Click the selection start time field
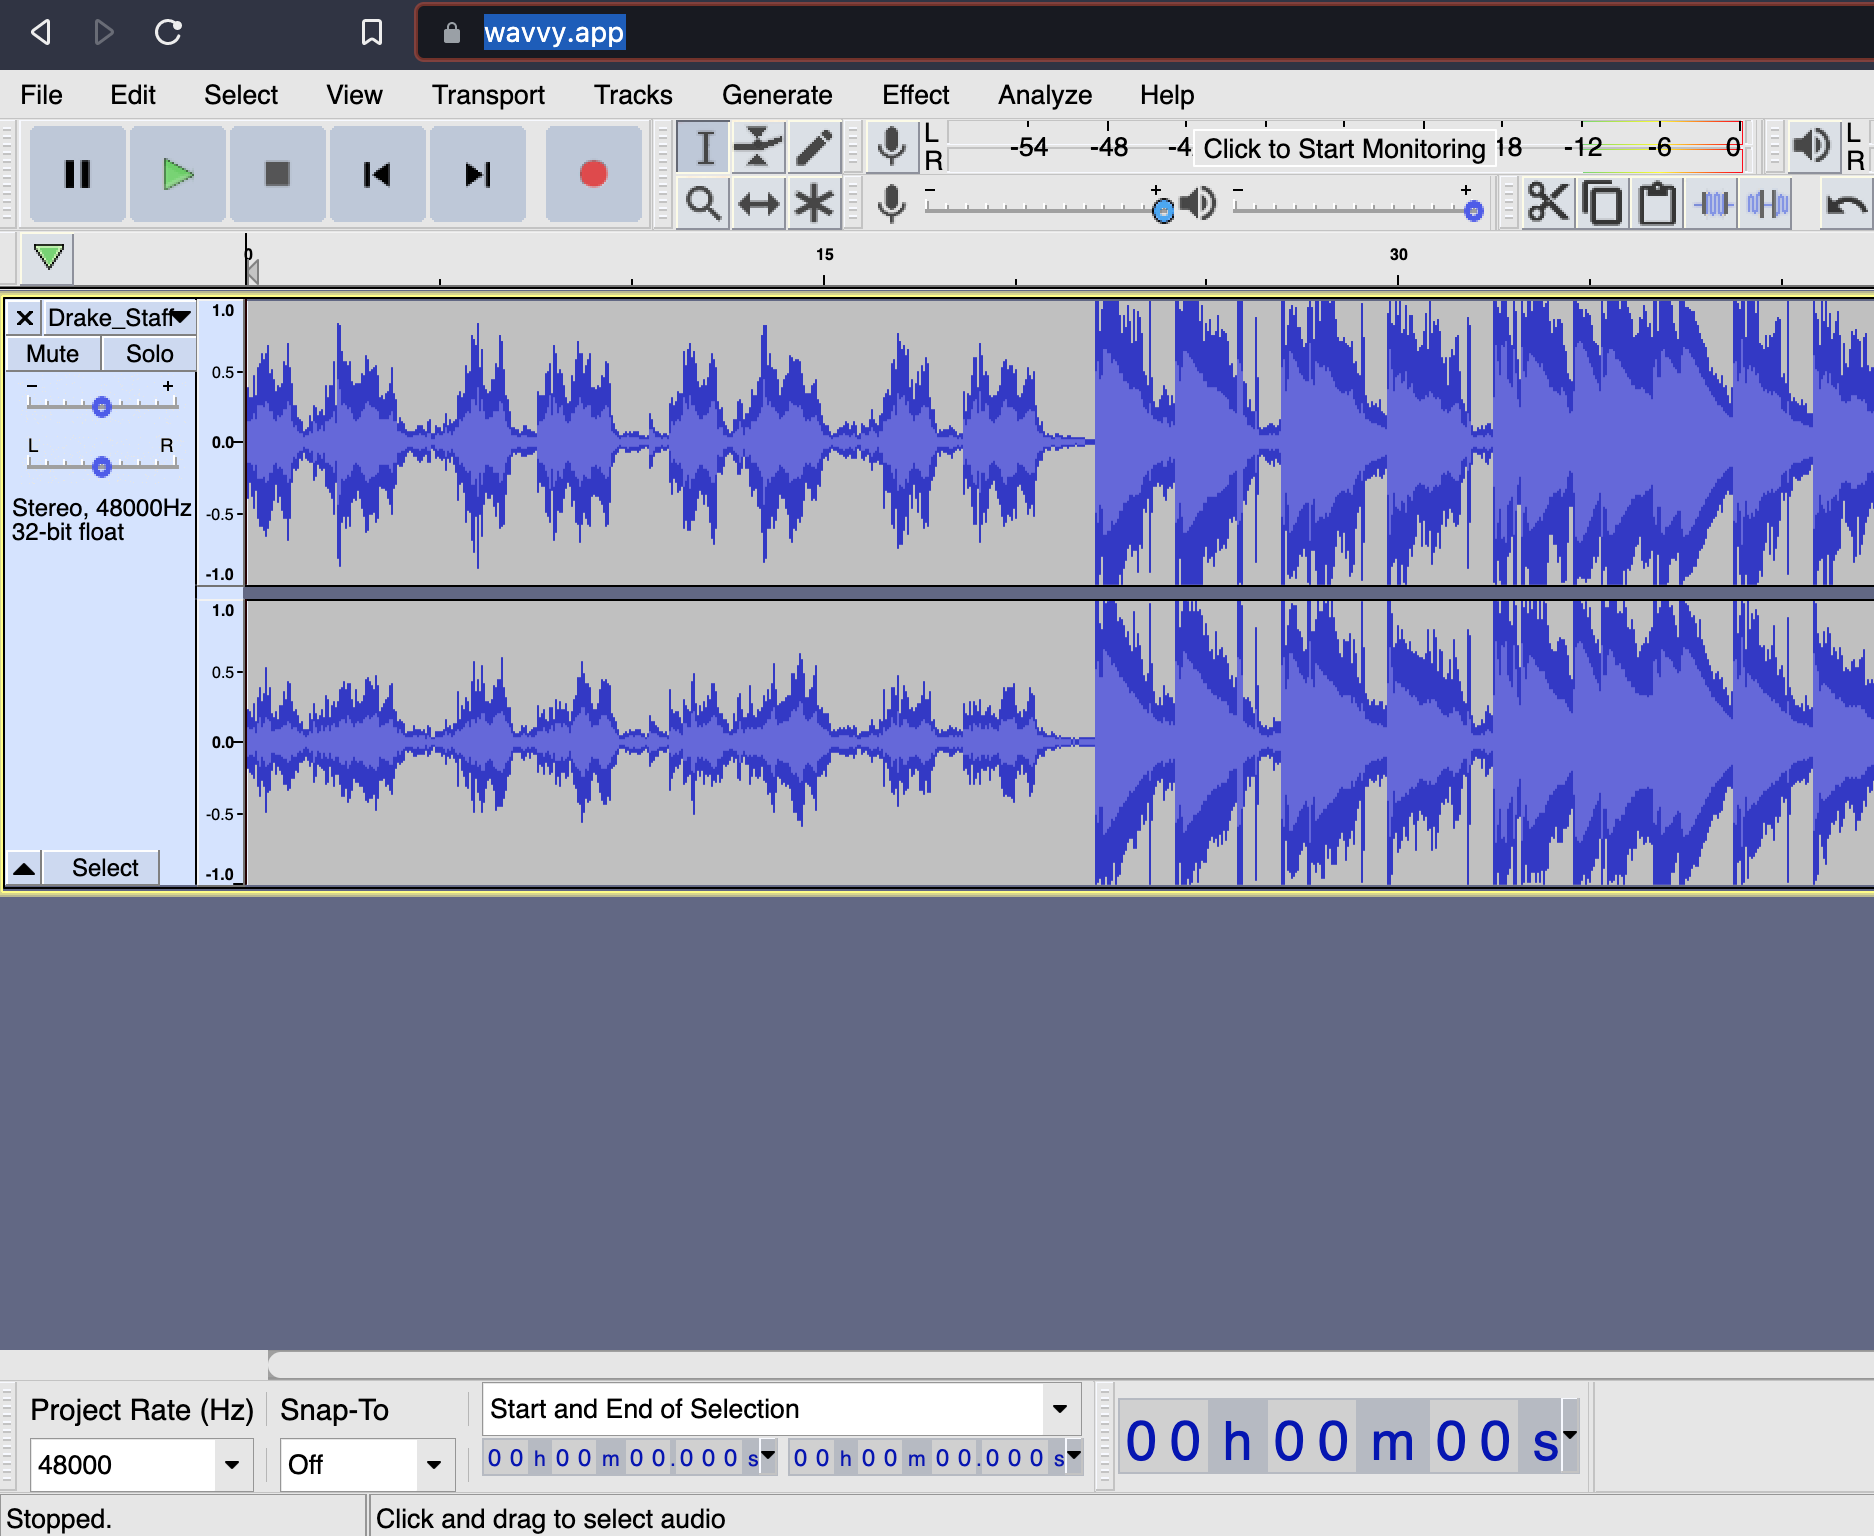This screenshot has width=1874, height=1536. [622, 1458]
